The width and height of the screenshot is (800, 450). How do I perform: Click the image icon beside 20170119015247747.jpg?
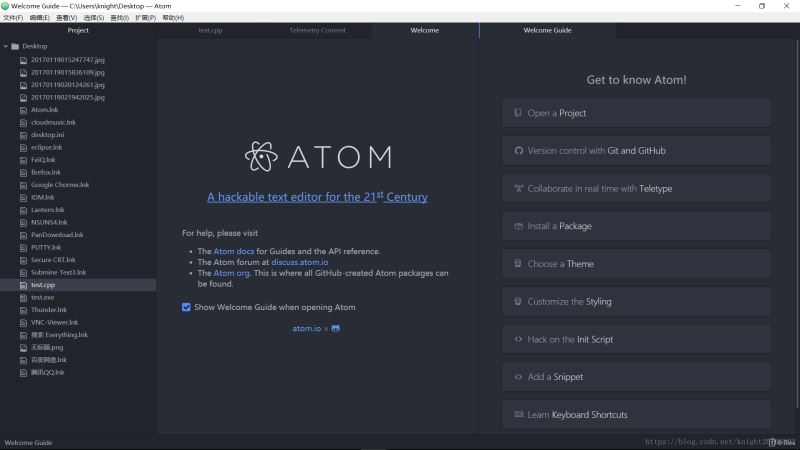[x=23, y=60]
